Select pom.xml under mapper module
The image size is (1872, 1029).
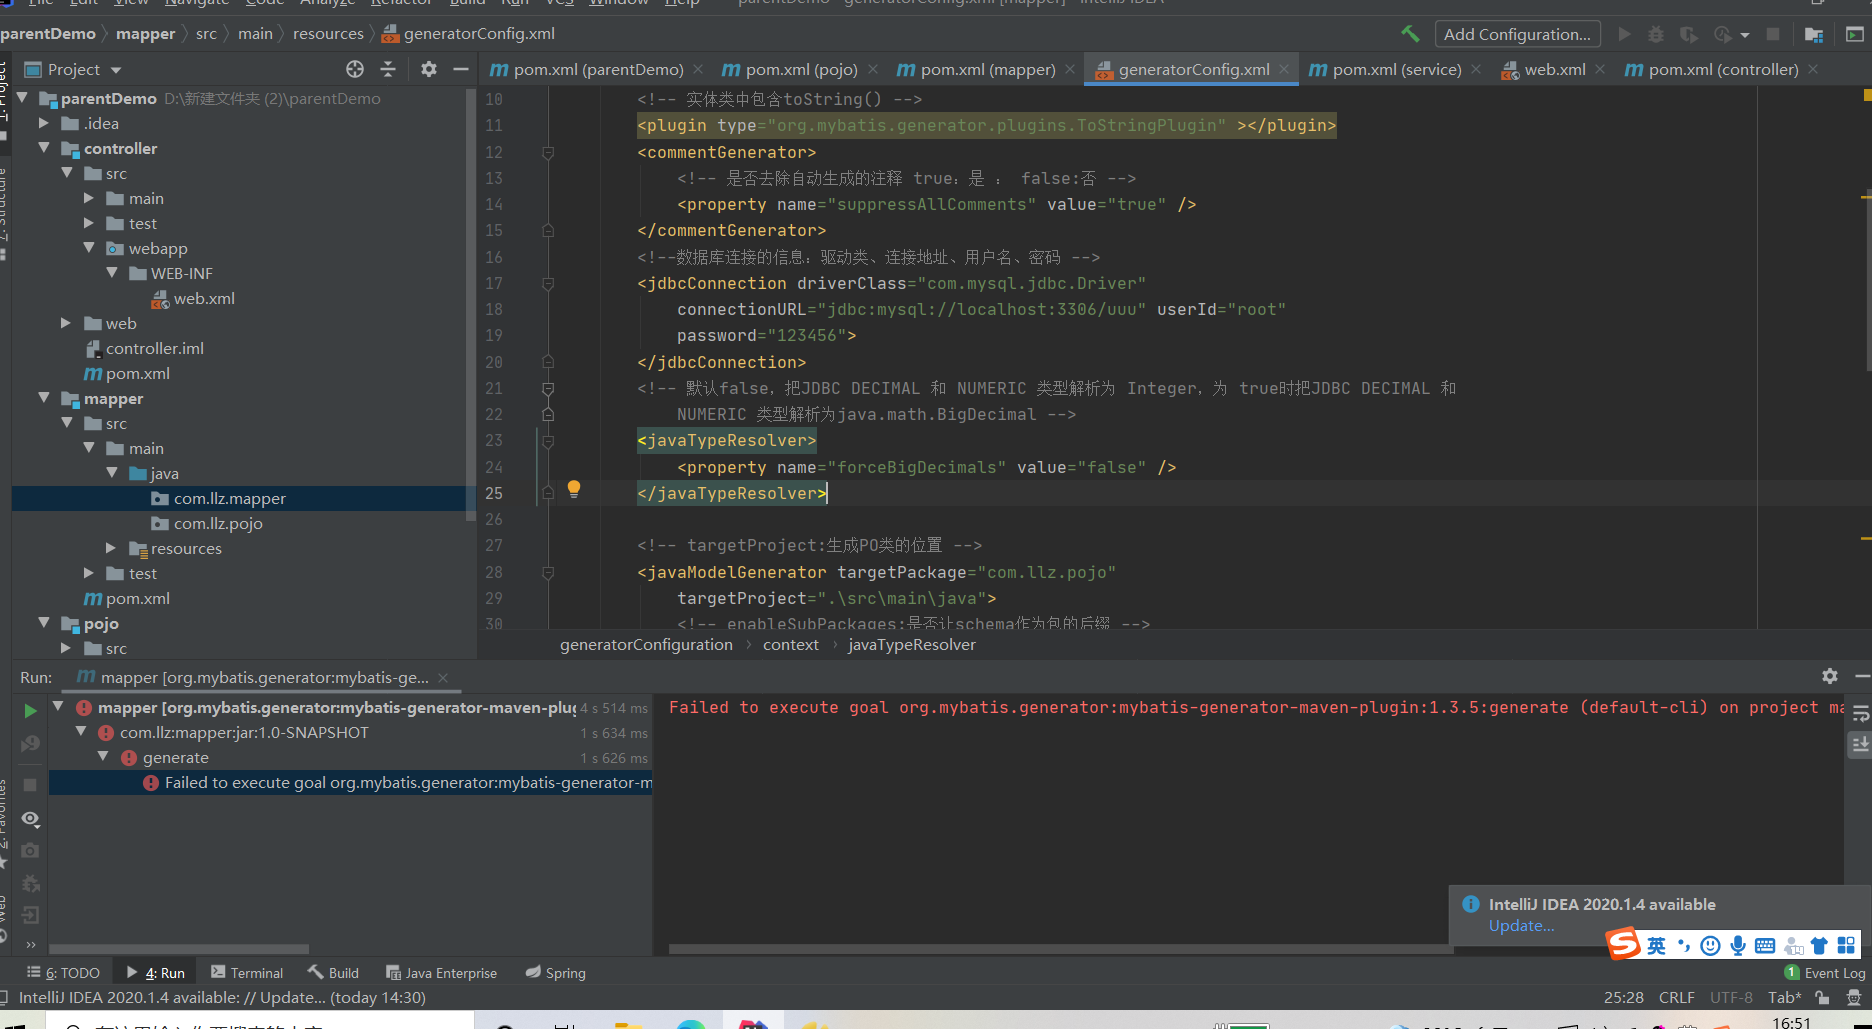click(x=138, y=598)
